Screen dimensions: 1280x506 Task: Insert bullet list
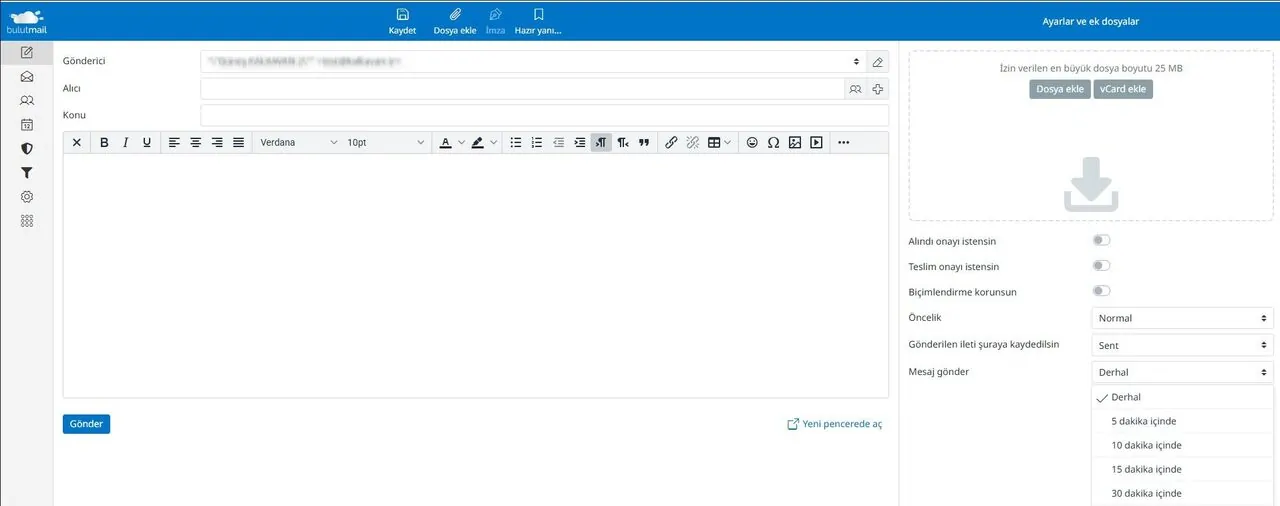click(x=516, y=143)
